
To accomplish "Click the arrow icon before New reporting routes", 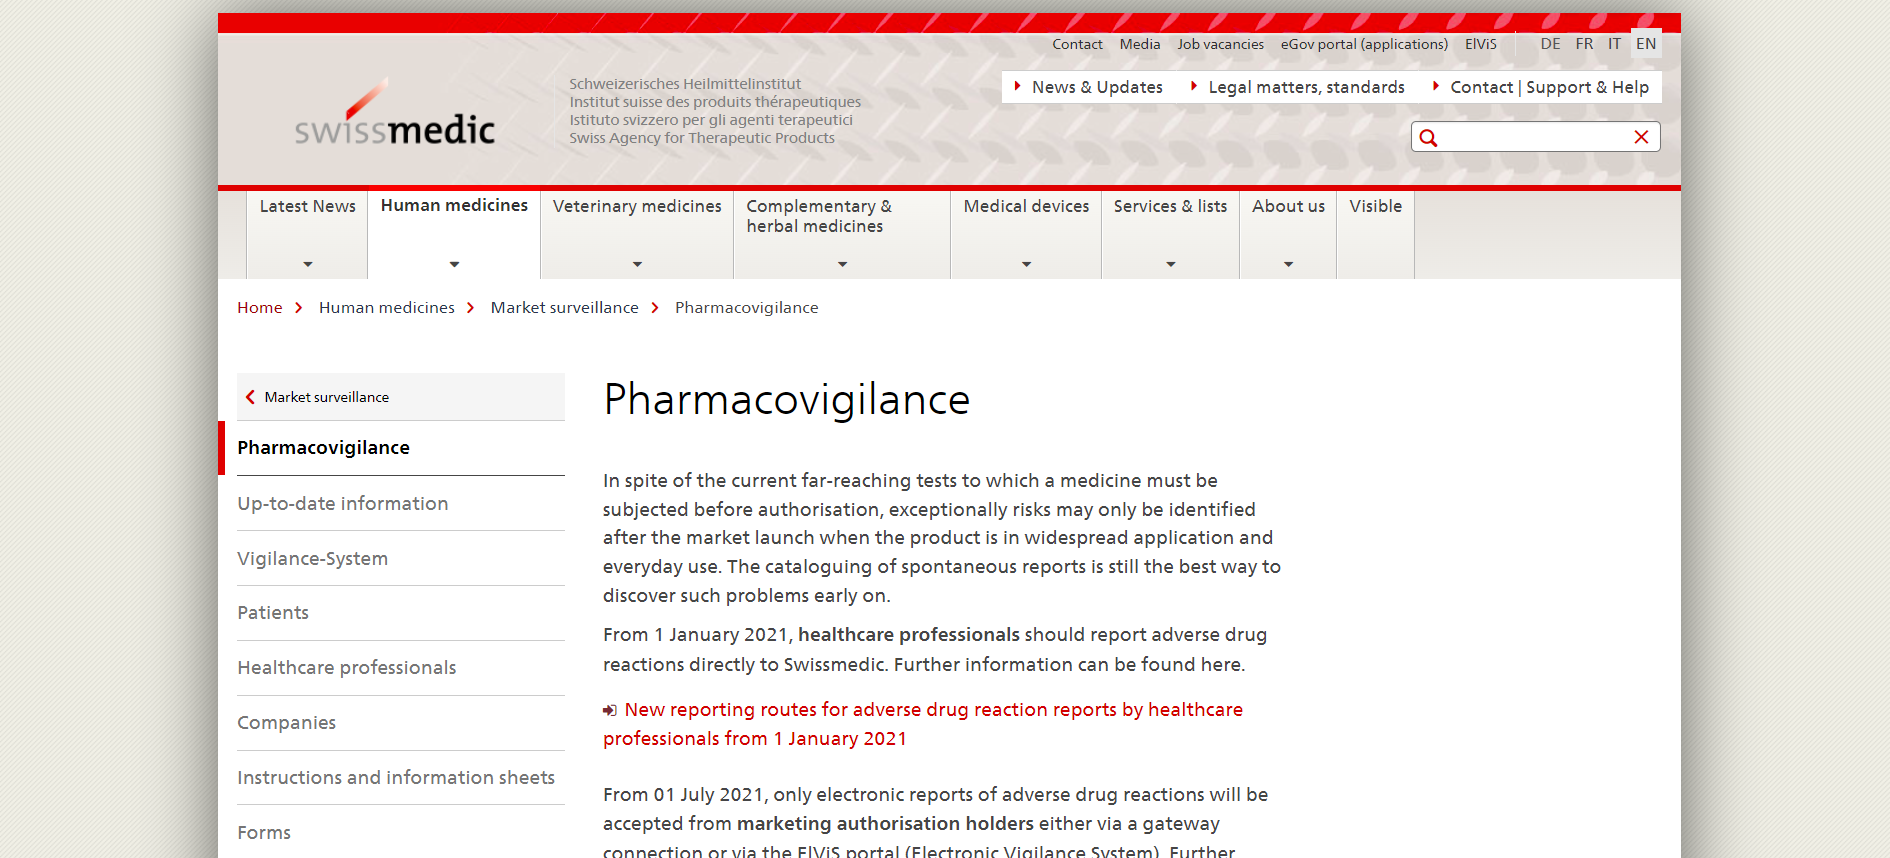I will 610,710.
